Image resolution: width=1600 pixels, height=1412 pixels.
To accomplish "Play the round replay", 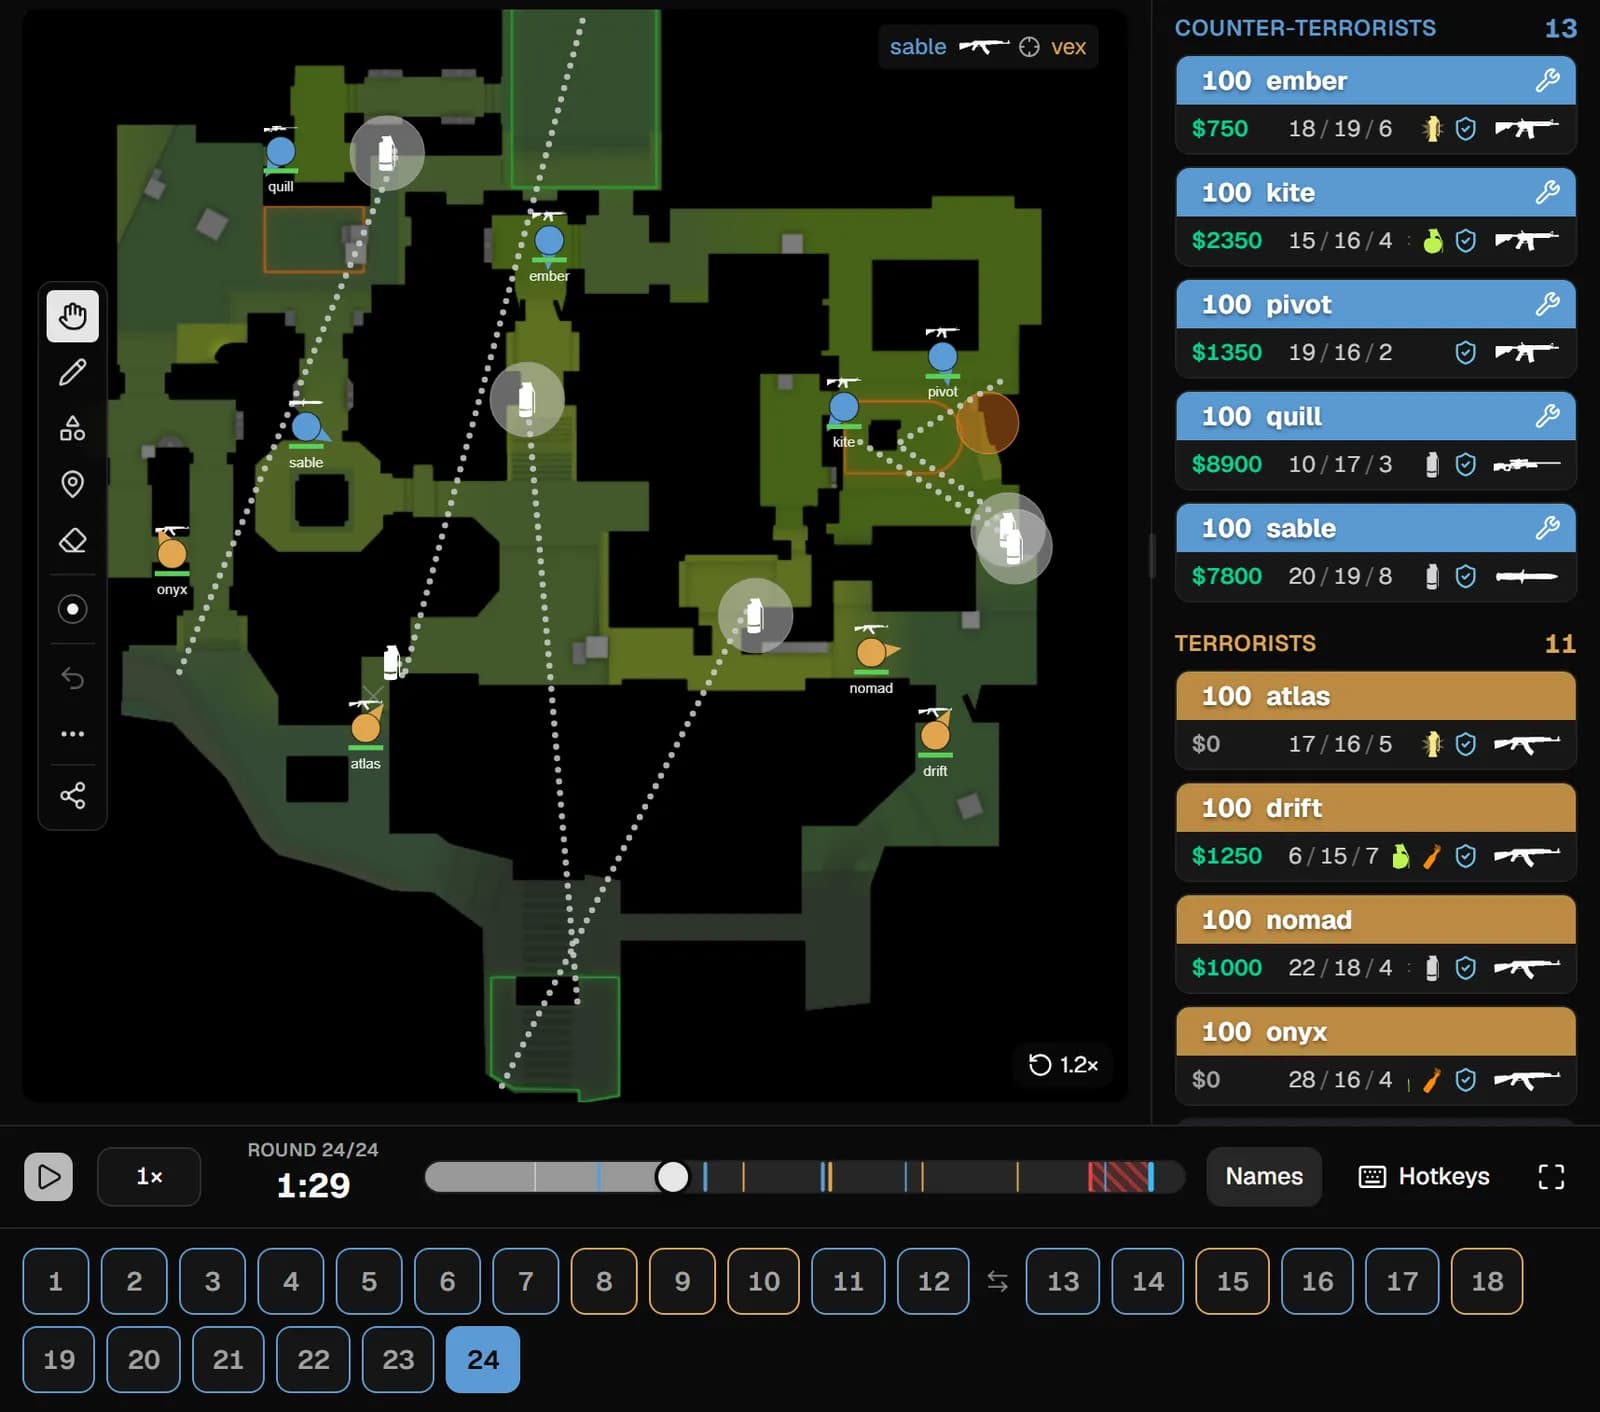I will click(x=48, y=1177).
